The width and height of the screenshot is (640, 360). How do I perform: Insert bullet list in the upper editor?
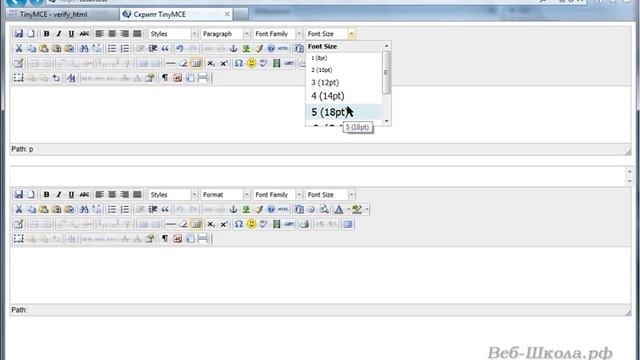(x=111, y=49)
